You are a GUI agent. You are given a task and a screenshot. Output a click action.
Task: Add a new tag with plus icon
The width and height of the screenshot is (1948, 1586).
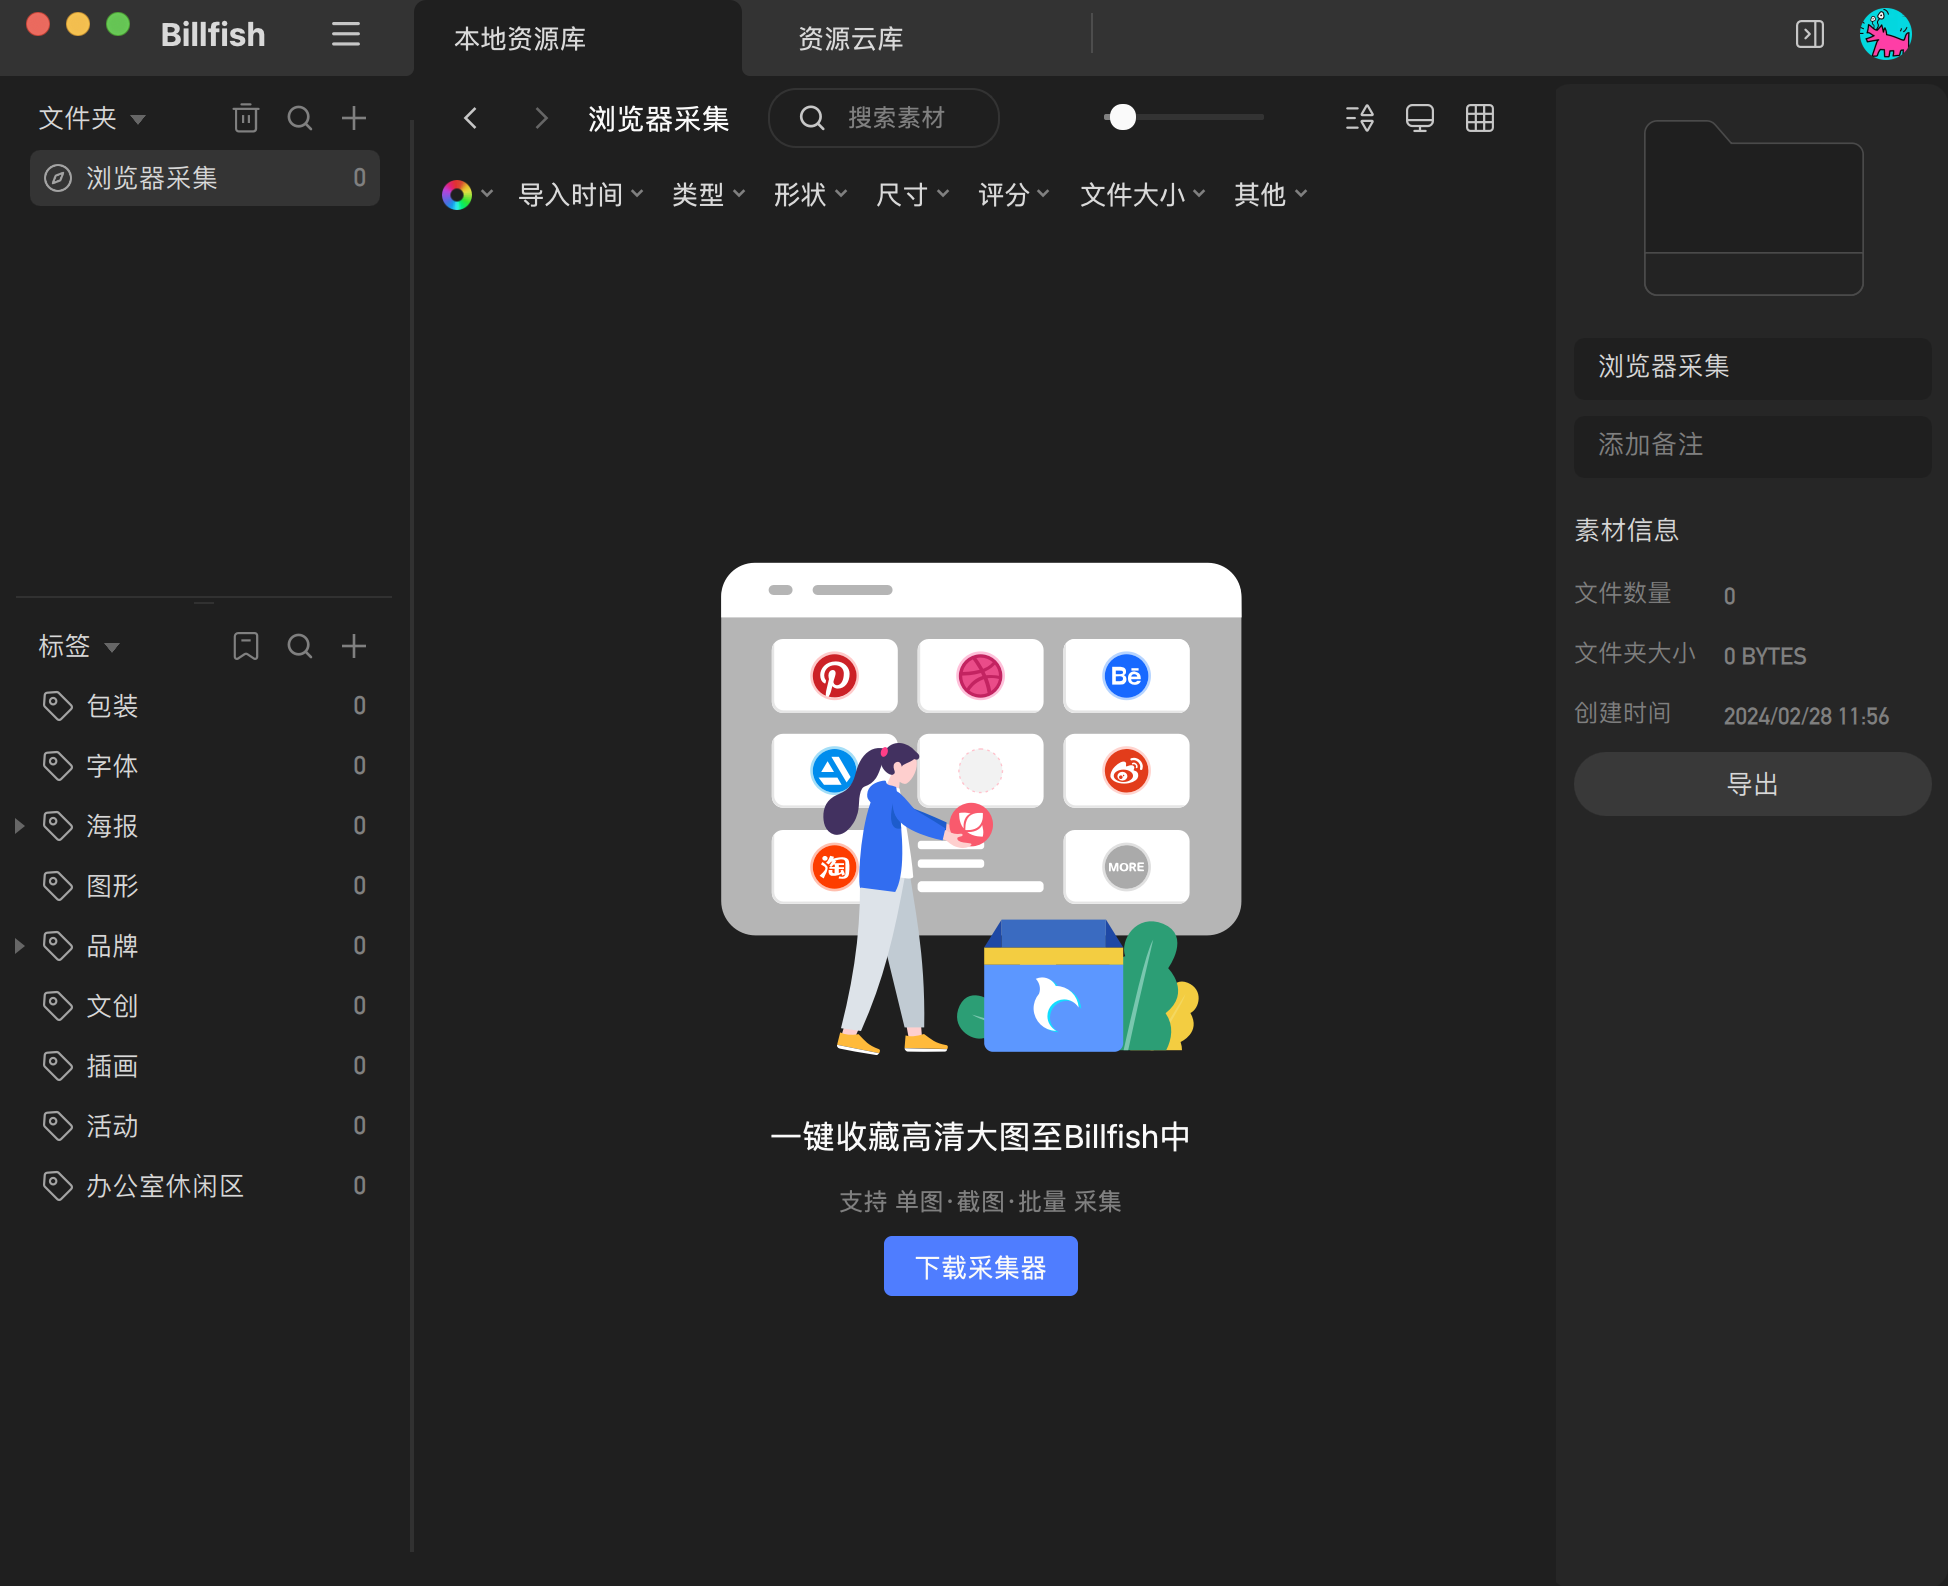[x=354, y=646]
